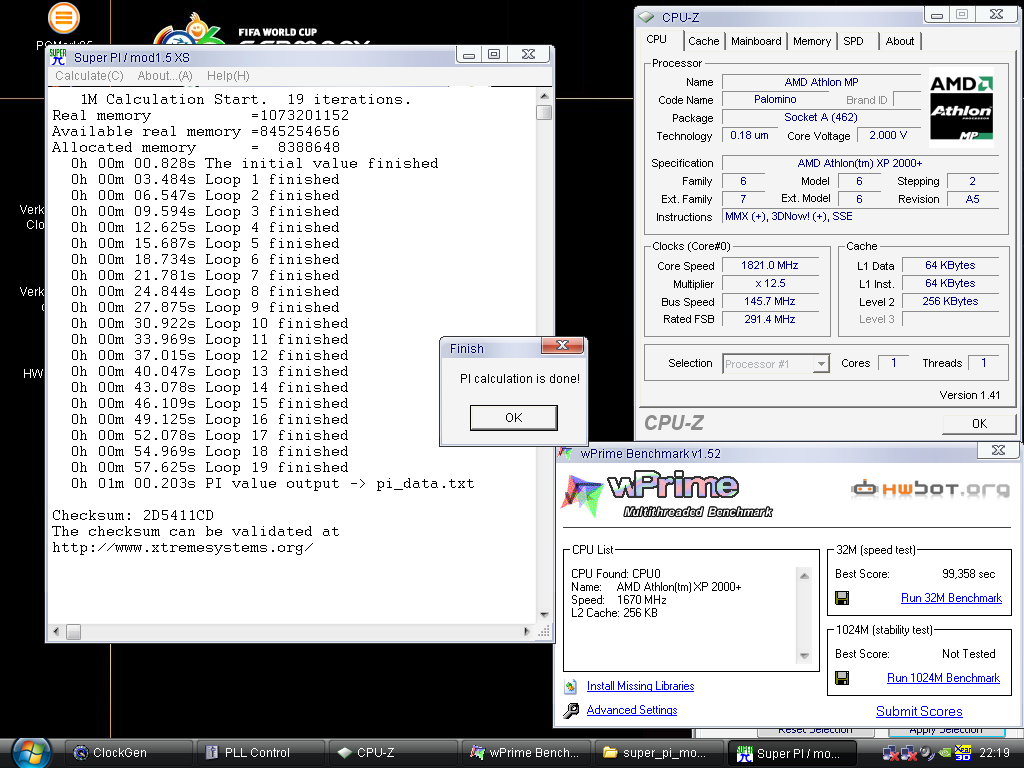Open the Windows Start orb
The image size is (1024, 768).
31,752
